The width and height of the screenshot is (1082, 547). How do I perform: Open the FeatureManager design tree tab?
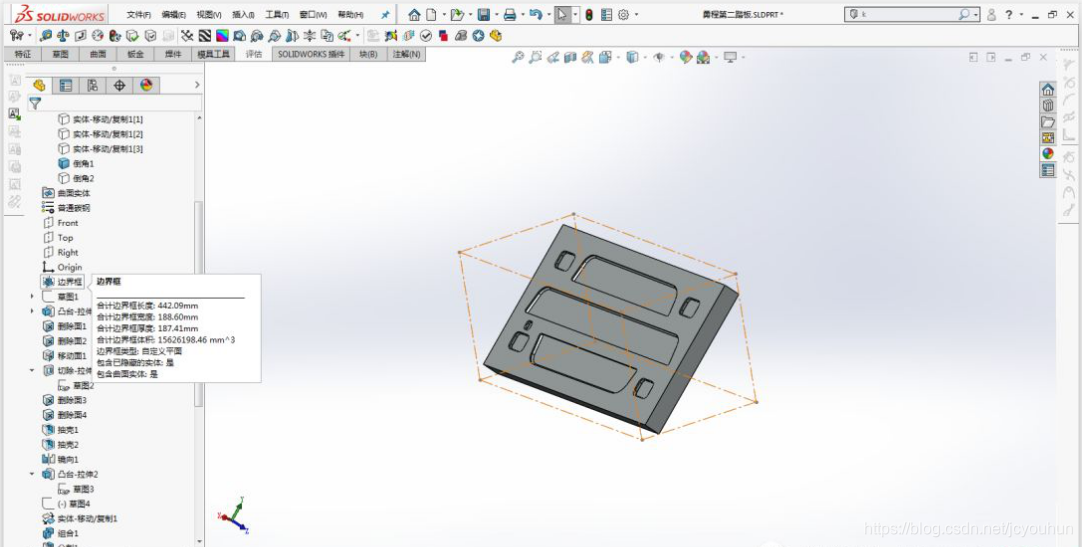pyautogui.click(x=39, y=85)
